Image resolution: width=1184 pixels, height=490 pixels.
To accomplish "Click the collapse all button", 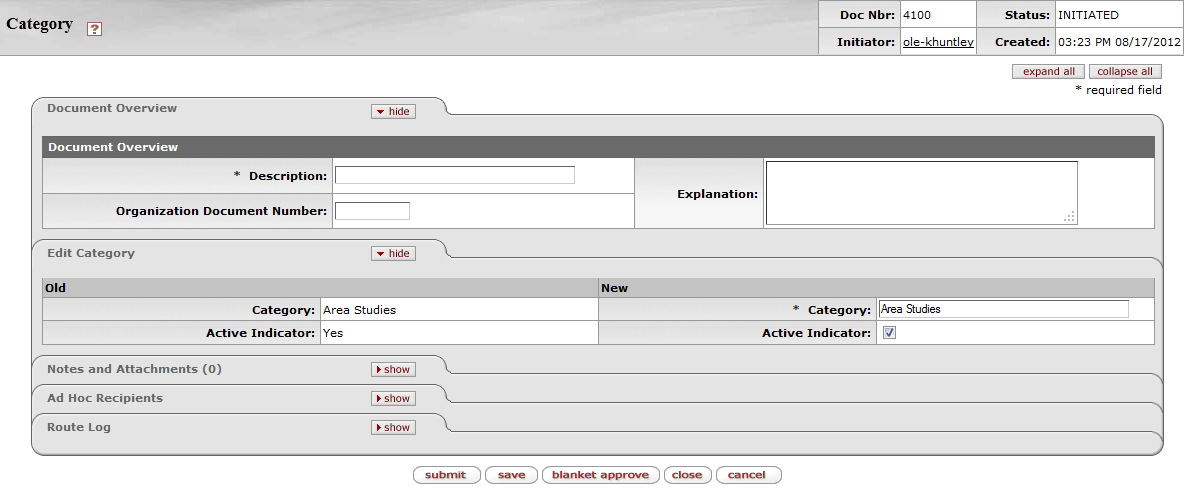I will click(x=1125, y=72).
